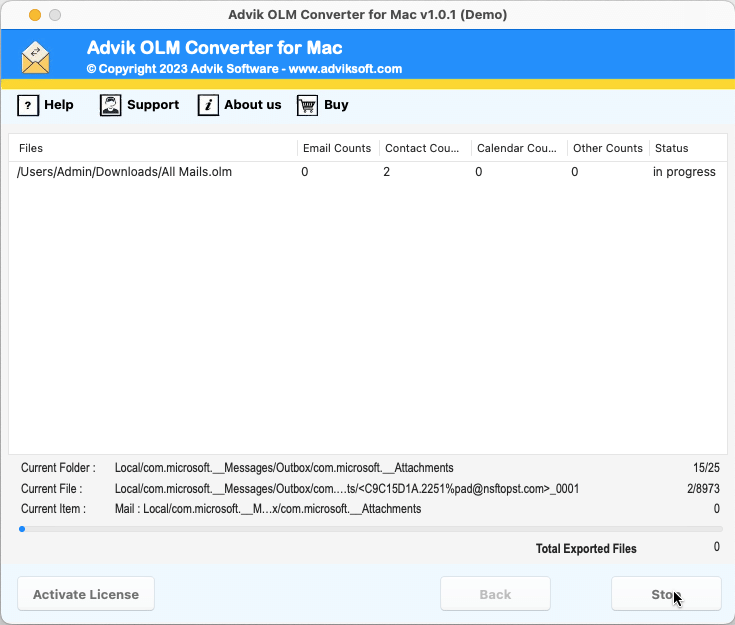This screenshot has height=625, width=735.
Task: Click the Other Counts column header
Action: (608, 148)
